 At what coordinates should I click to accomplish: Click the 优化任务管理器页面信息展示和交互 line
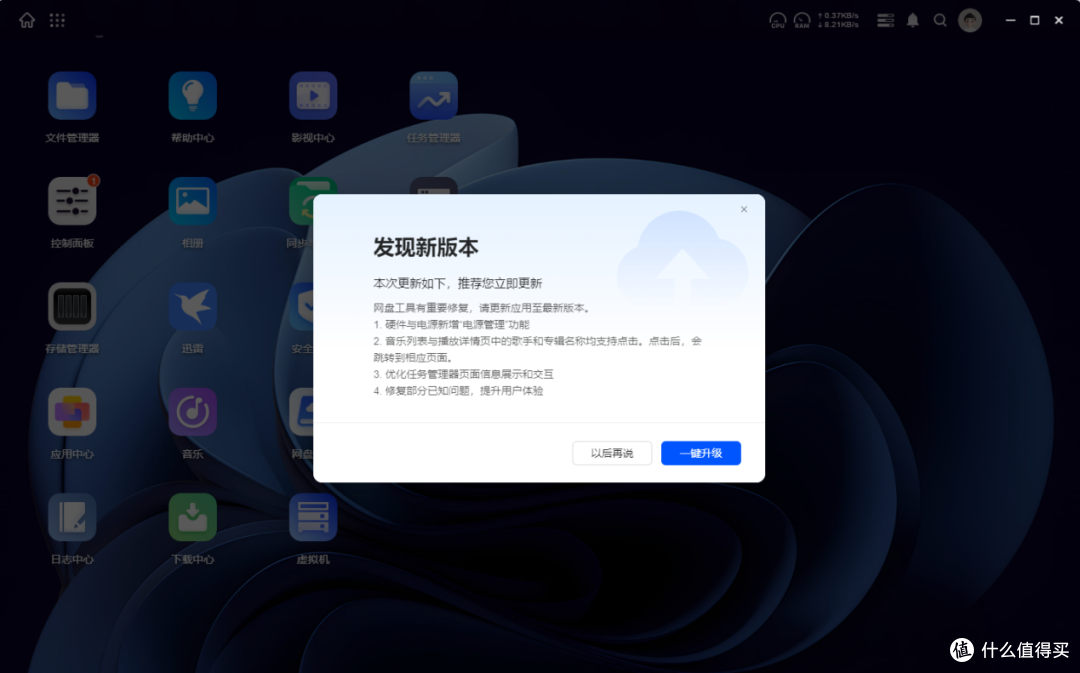tap(464, 374)
